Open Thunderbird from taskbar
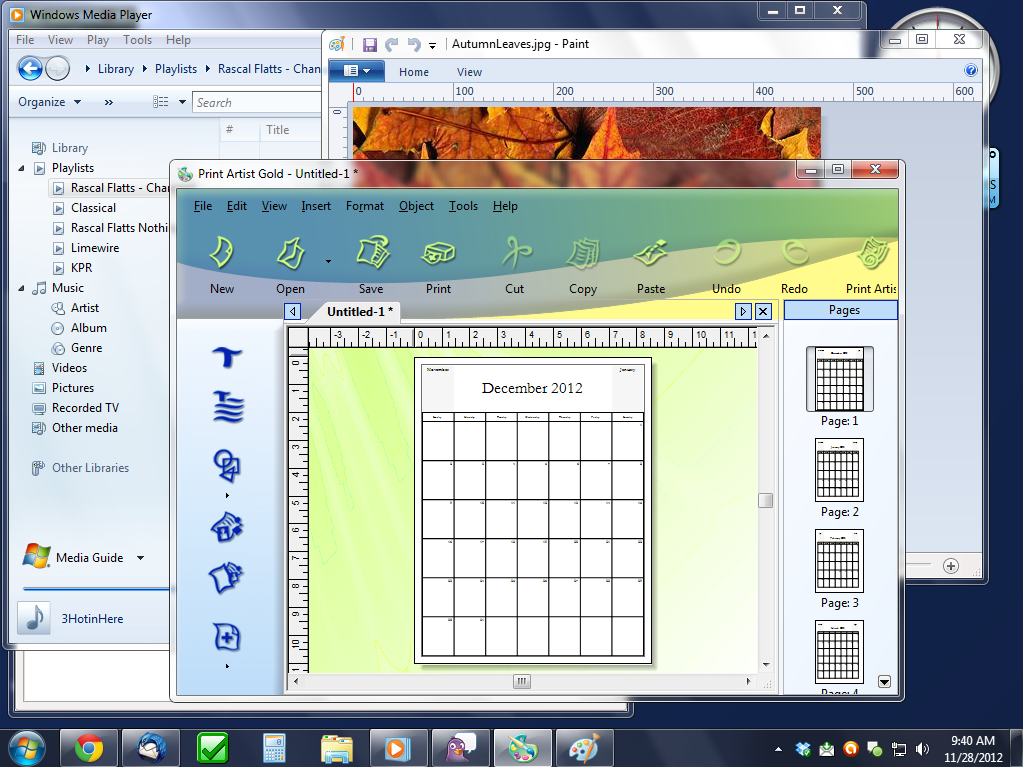Viewport: 1023px width, 767px height. coord(151,748)
